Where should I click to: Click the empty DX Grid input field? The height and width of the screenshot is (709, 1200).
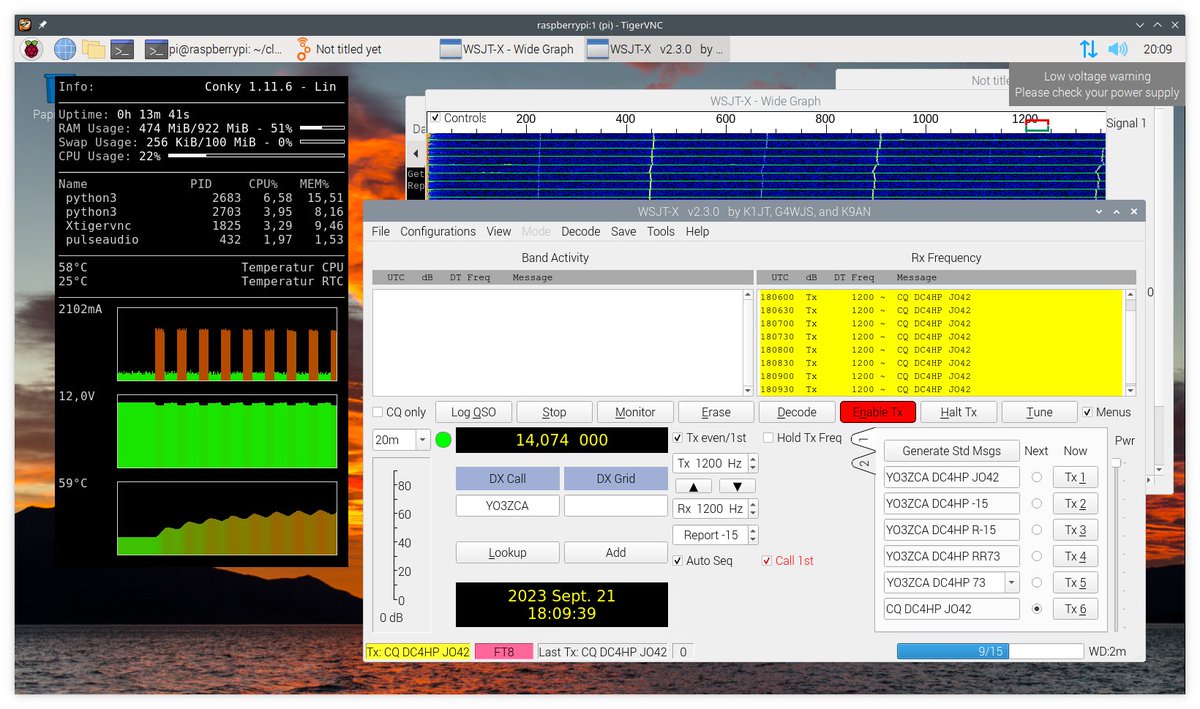(x=616, y=506)
